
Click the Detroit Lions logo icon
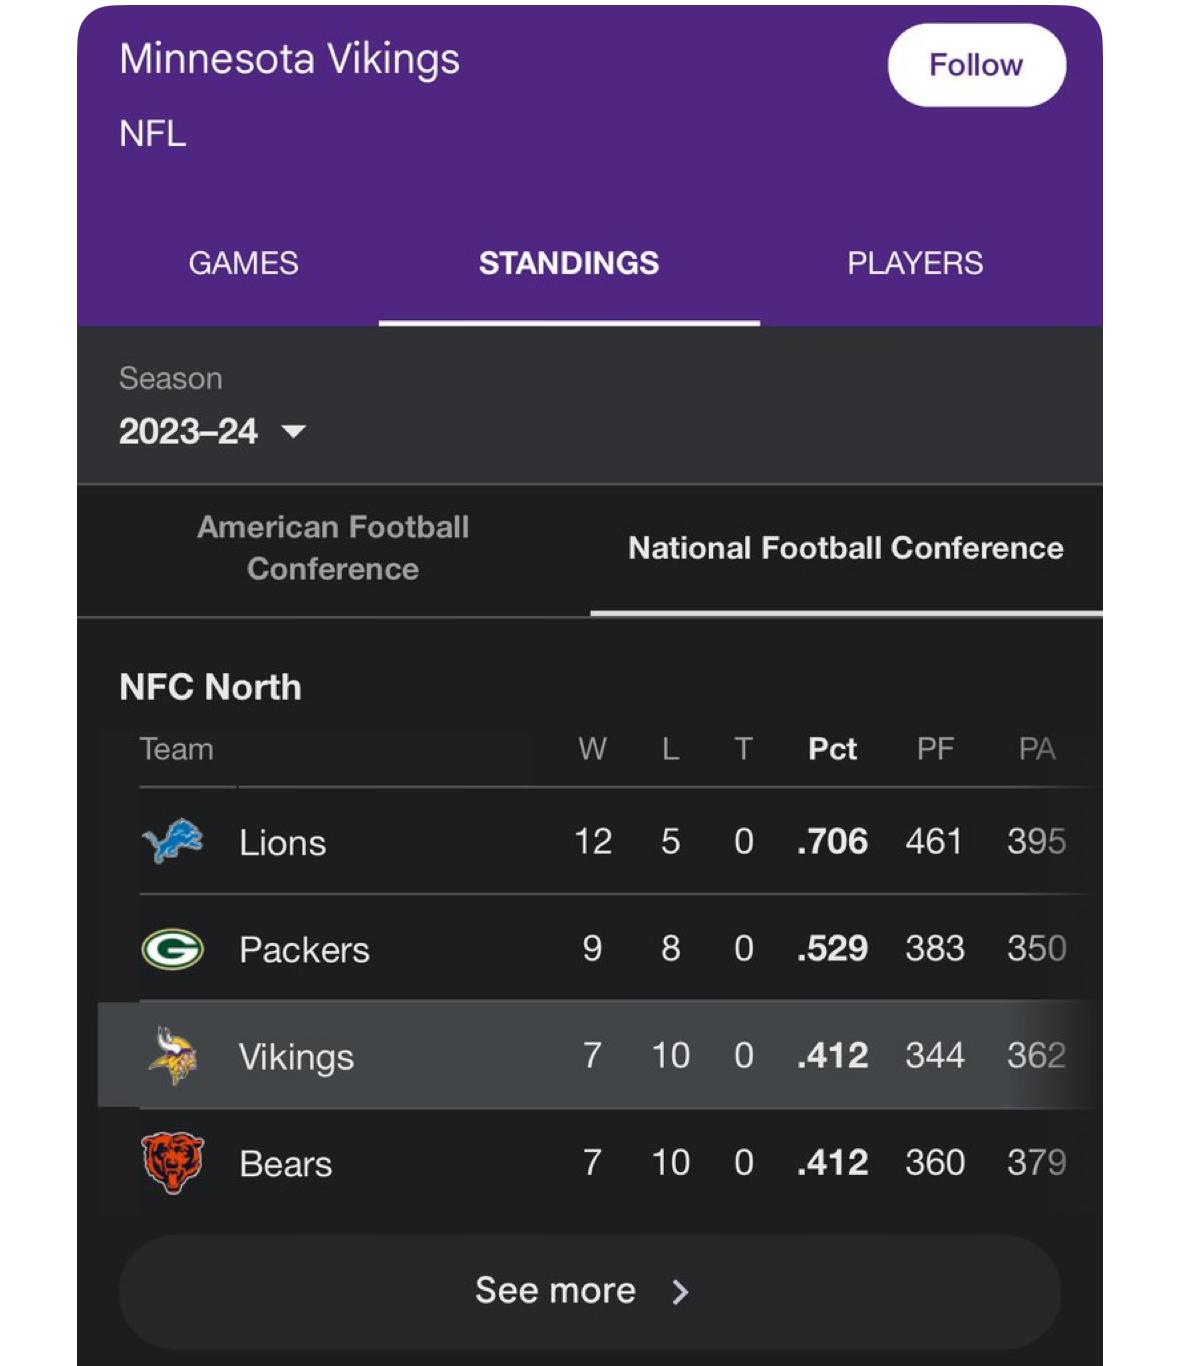pos(172,841)
